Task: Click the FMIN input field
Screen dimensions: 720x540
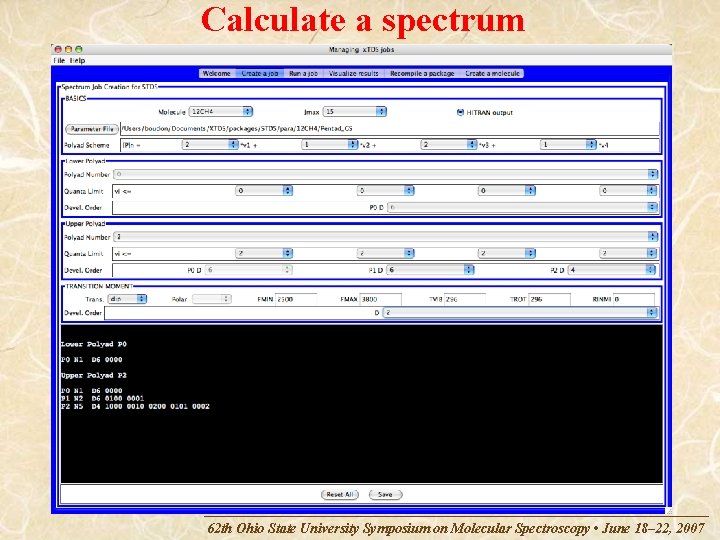Action: [296, 299]
